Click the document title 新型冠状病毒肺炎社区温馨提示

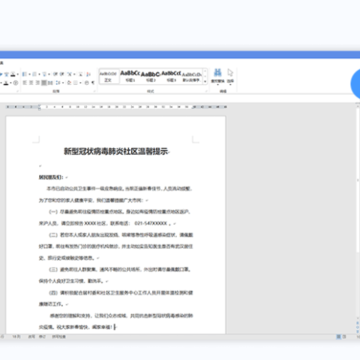click(116, 152)
